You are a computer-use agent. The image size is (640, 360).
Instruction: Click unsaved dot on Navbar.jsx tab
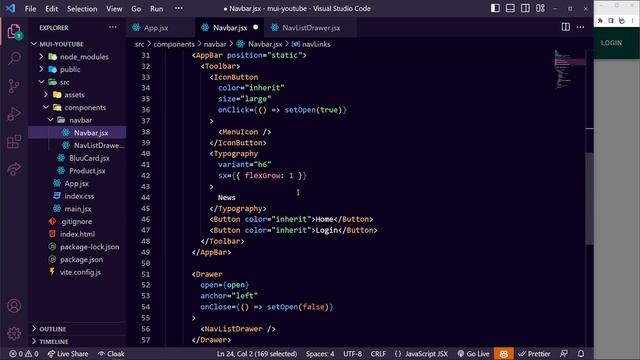point(256,27)
